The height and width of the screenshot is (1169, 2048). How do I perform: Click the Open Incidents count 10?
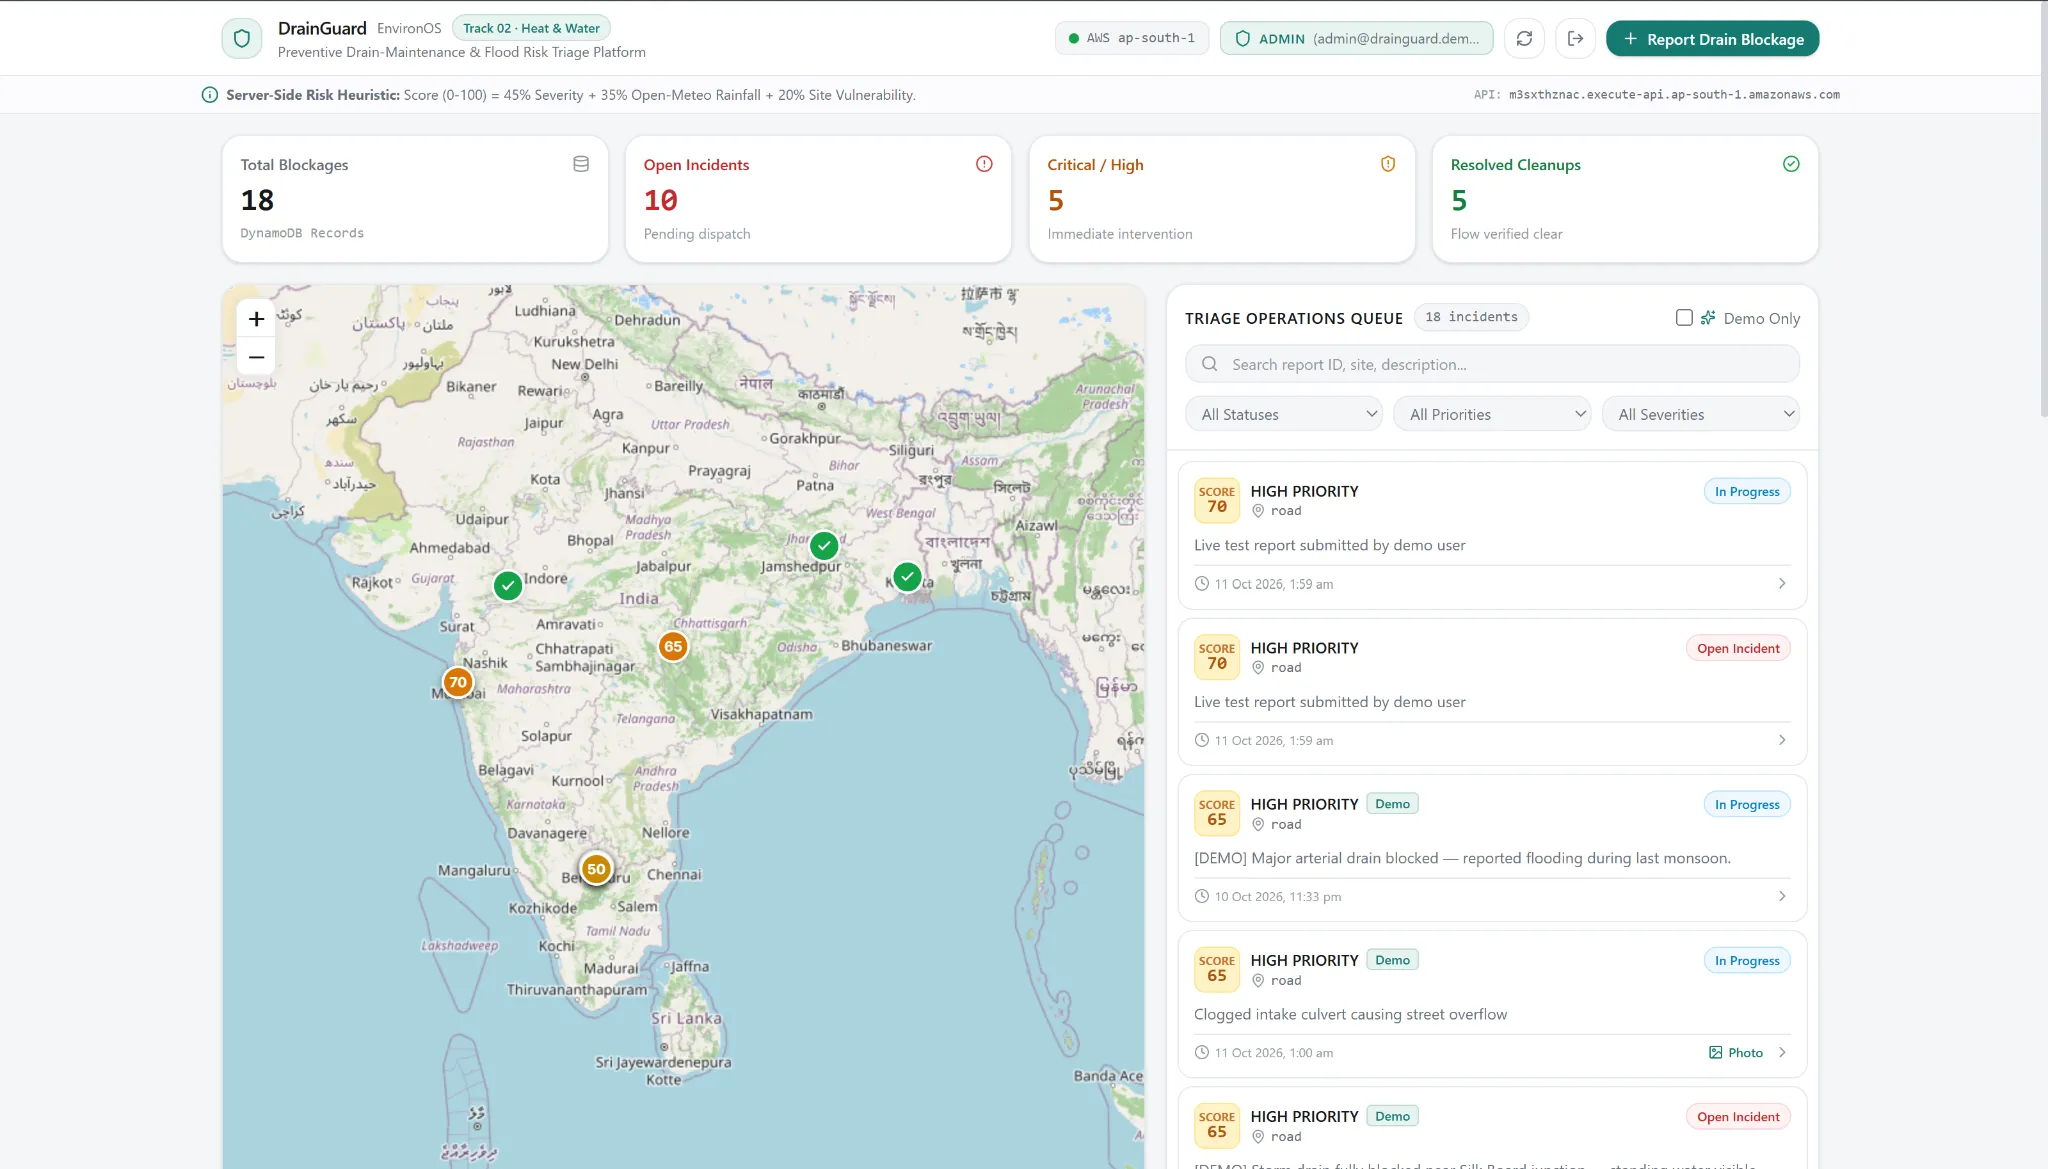click(x=660, y=200)
